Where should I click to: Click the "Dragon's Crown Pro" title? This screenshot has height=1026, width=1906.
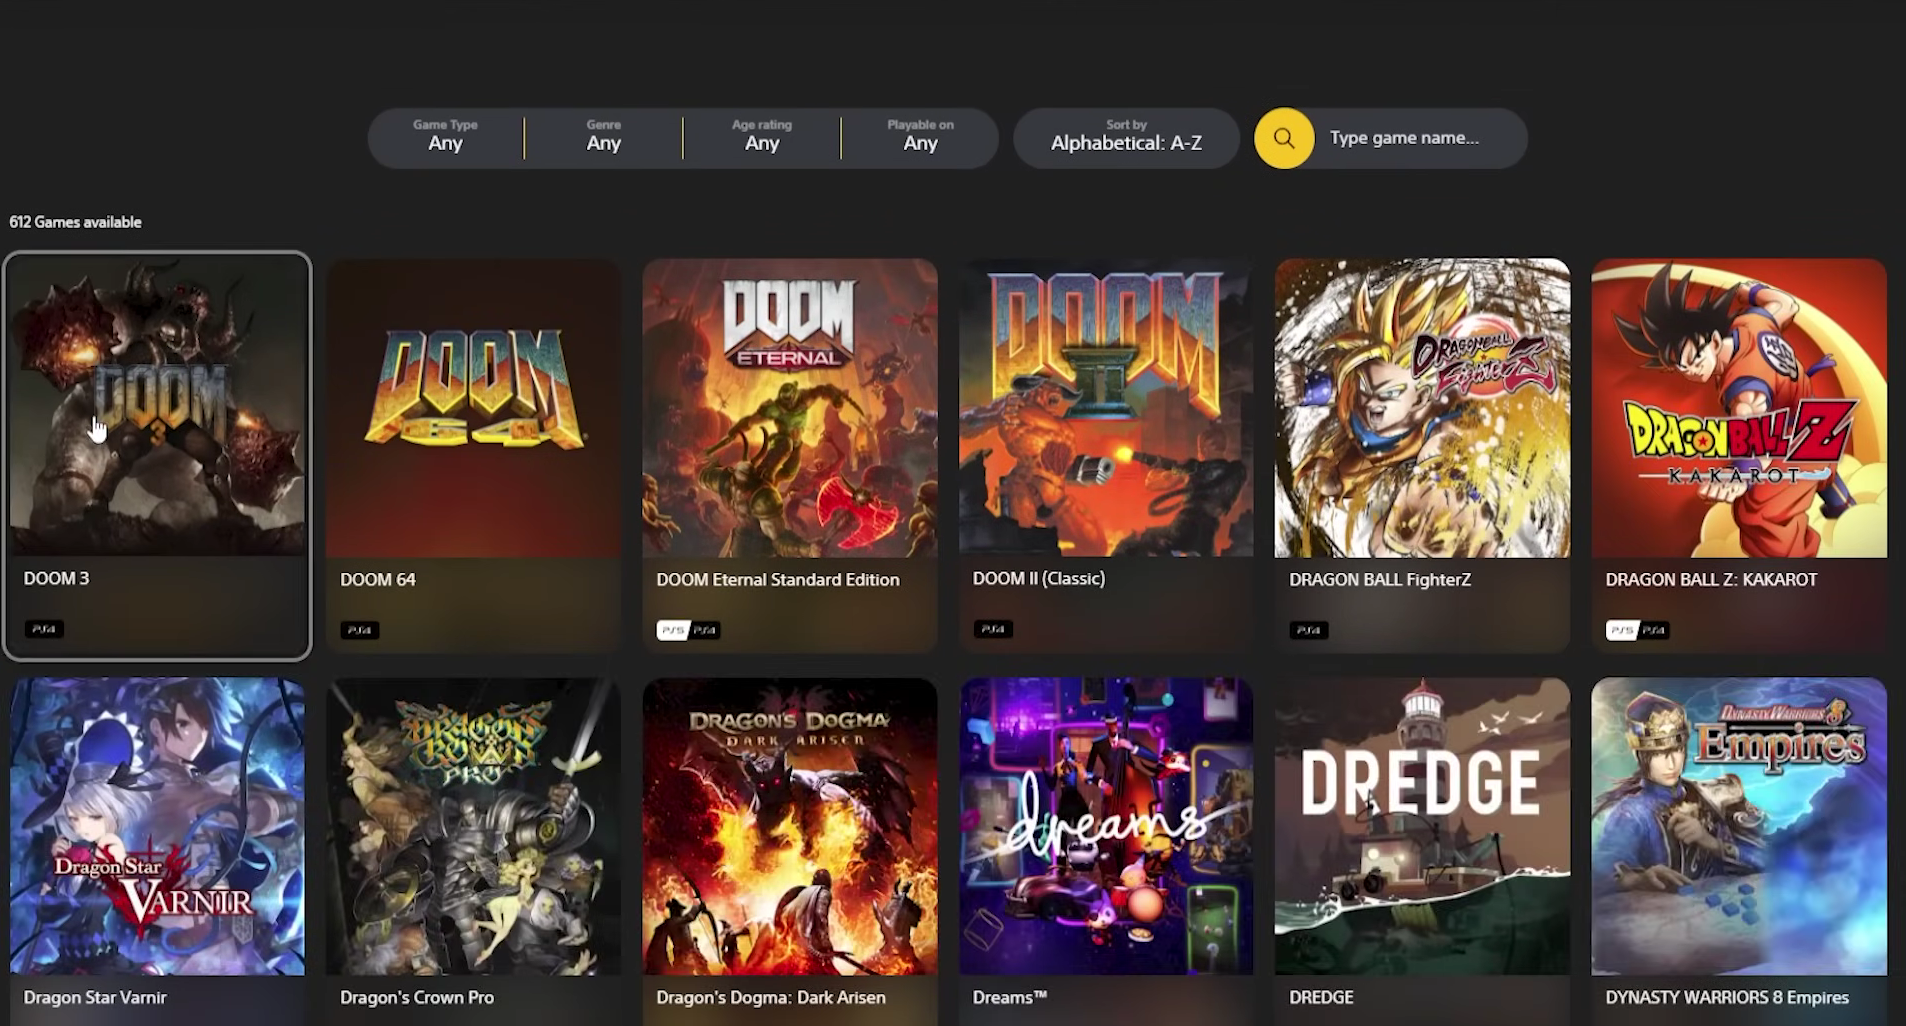[417, 997]
